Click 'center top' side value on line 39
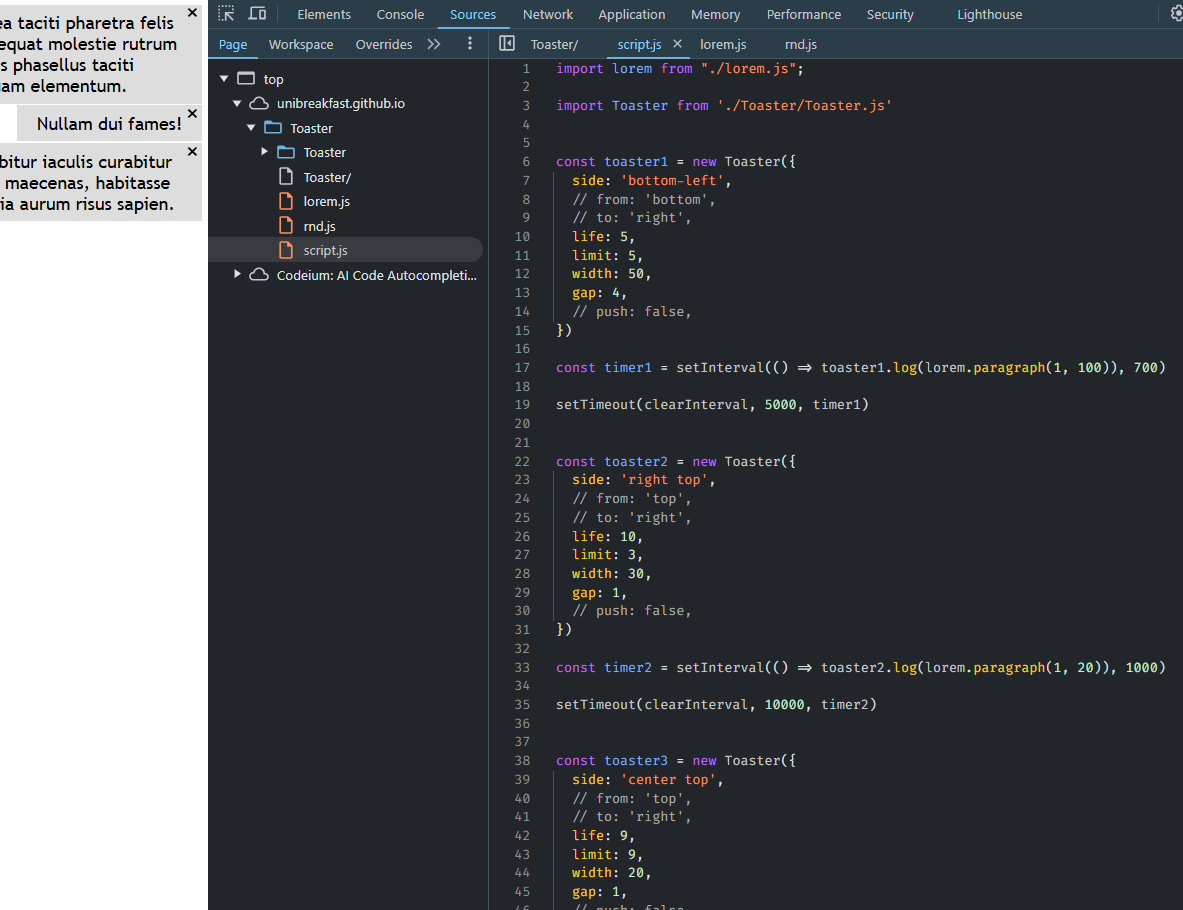The image size is (1183, 910). 668,779
